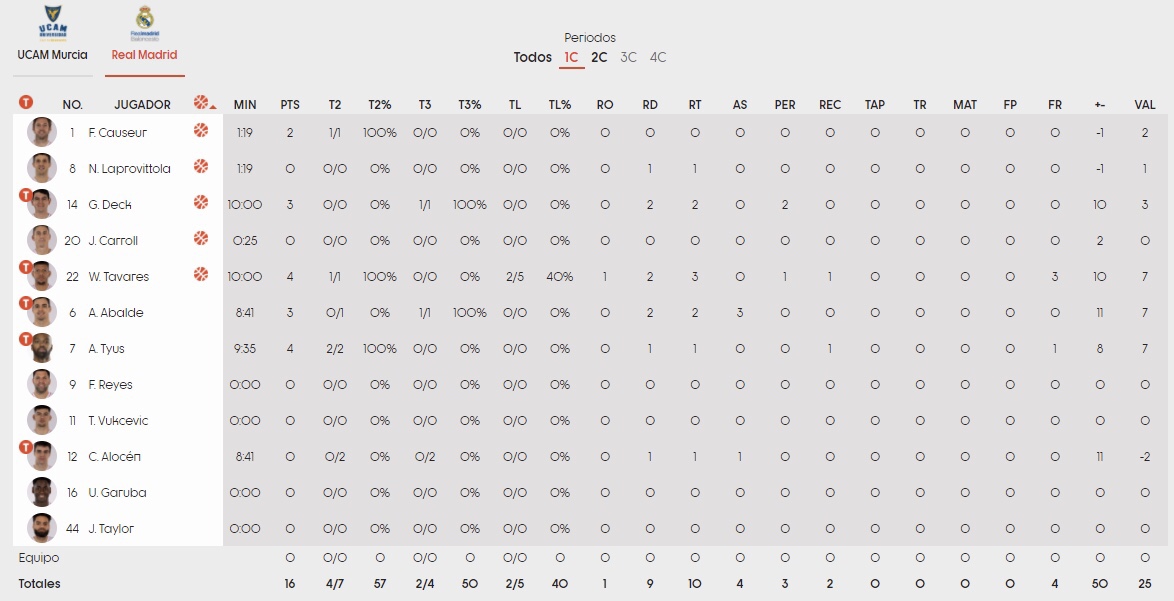Sort table by PTS column header
Screen dimensions: 1174x601
pyautogui.click(x=290, y=104)
